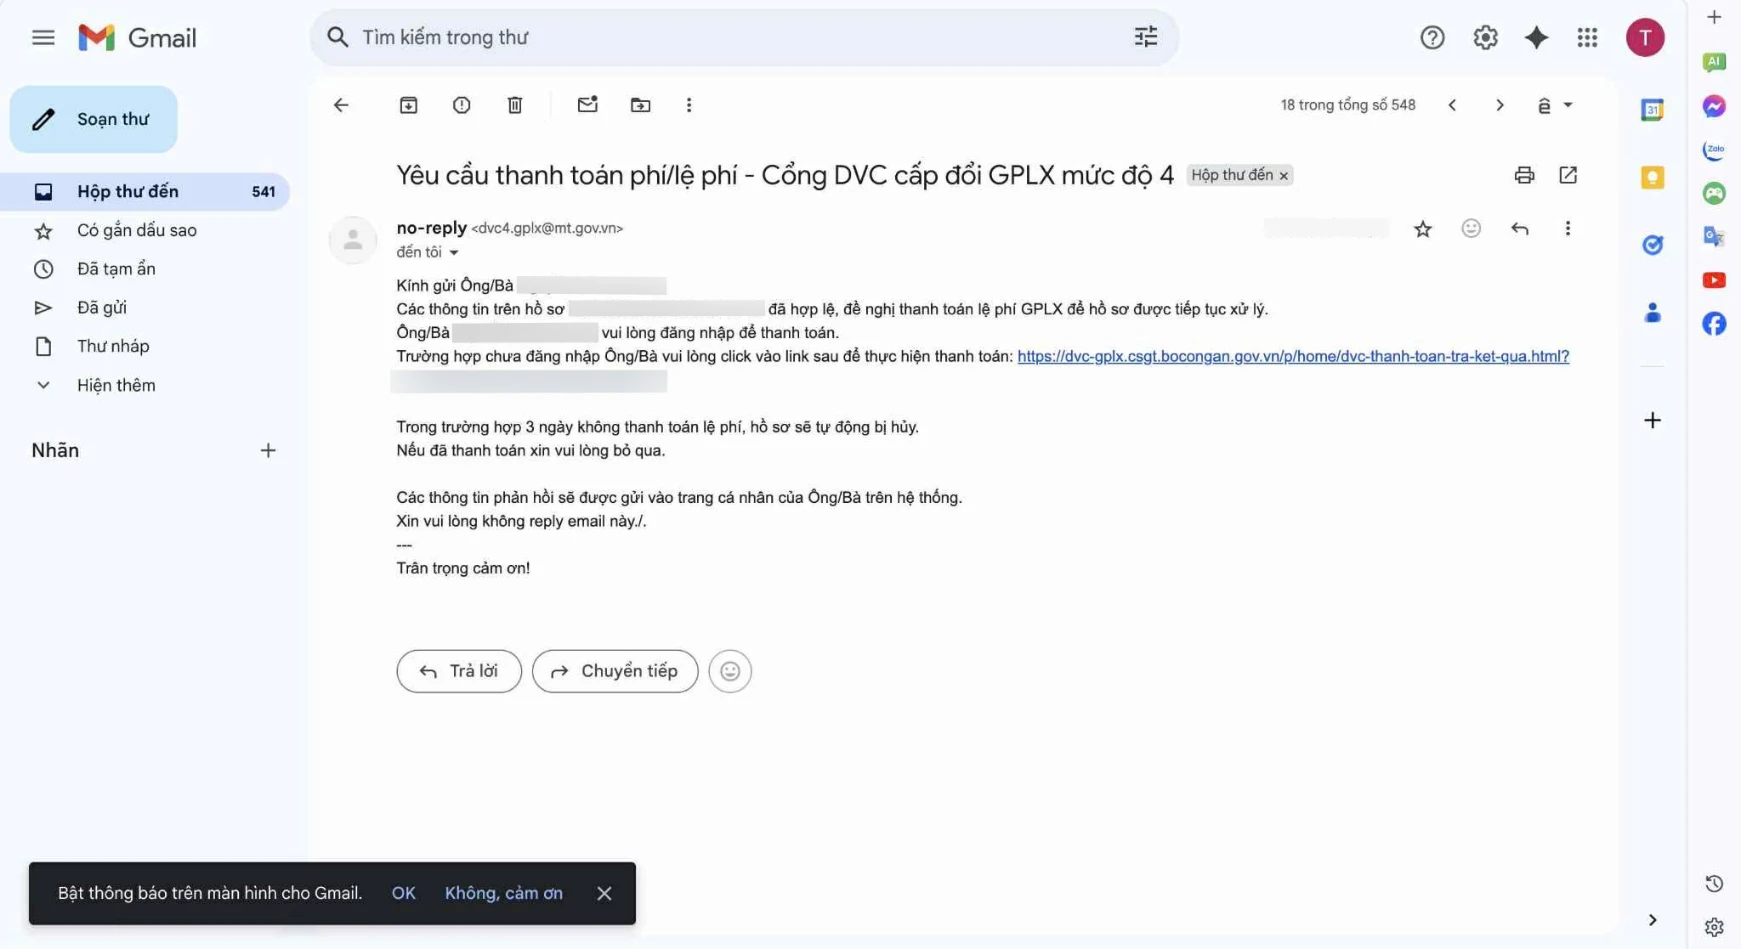Mark the email as unread

click(587, 105)
